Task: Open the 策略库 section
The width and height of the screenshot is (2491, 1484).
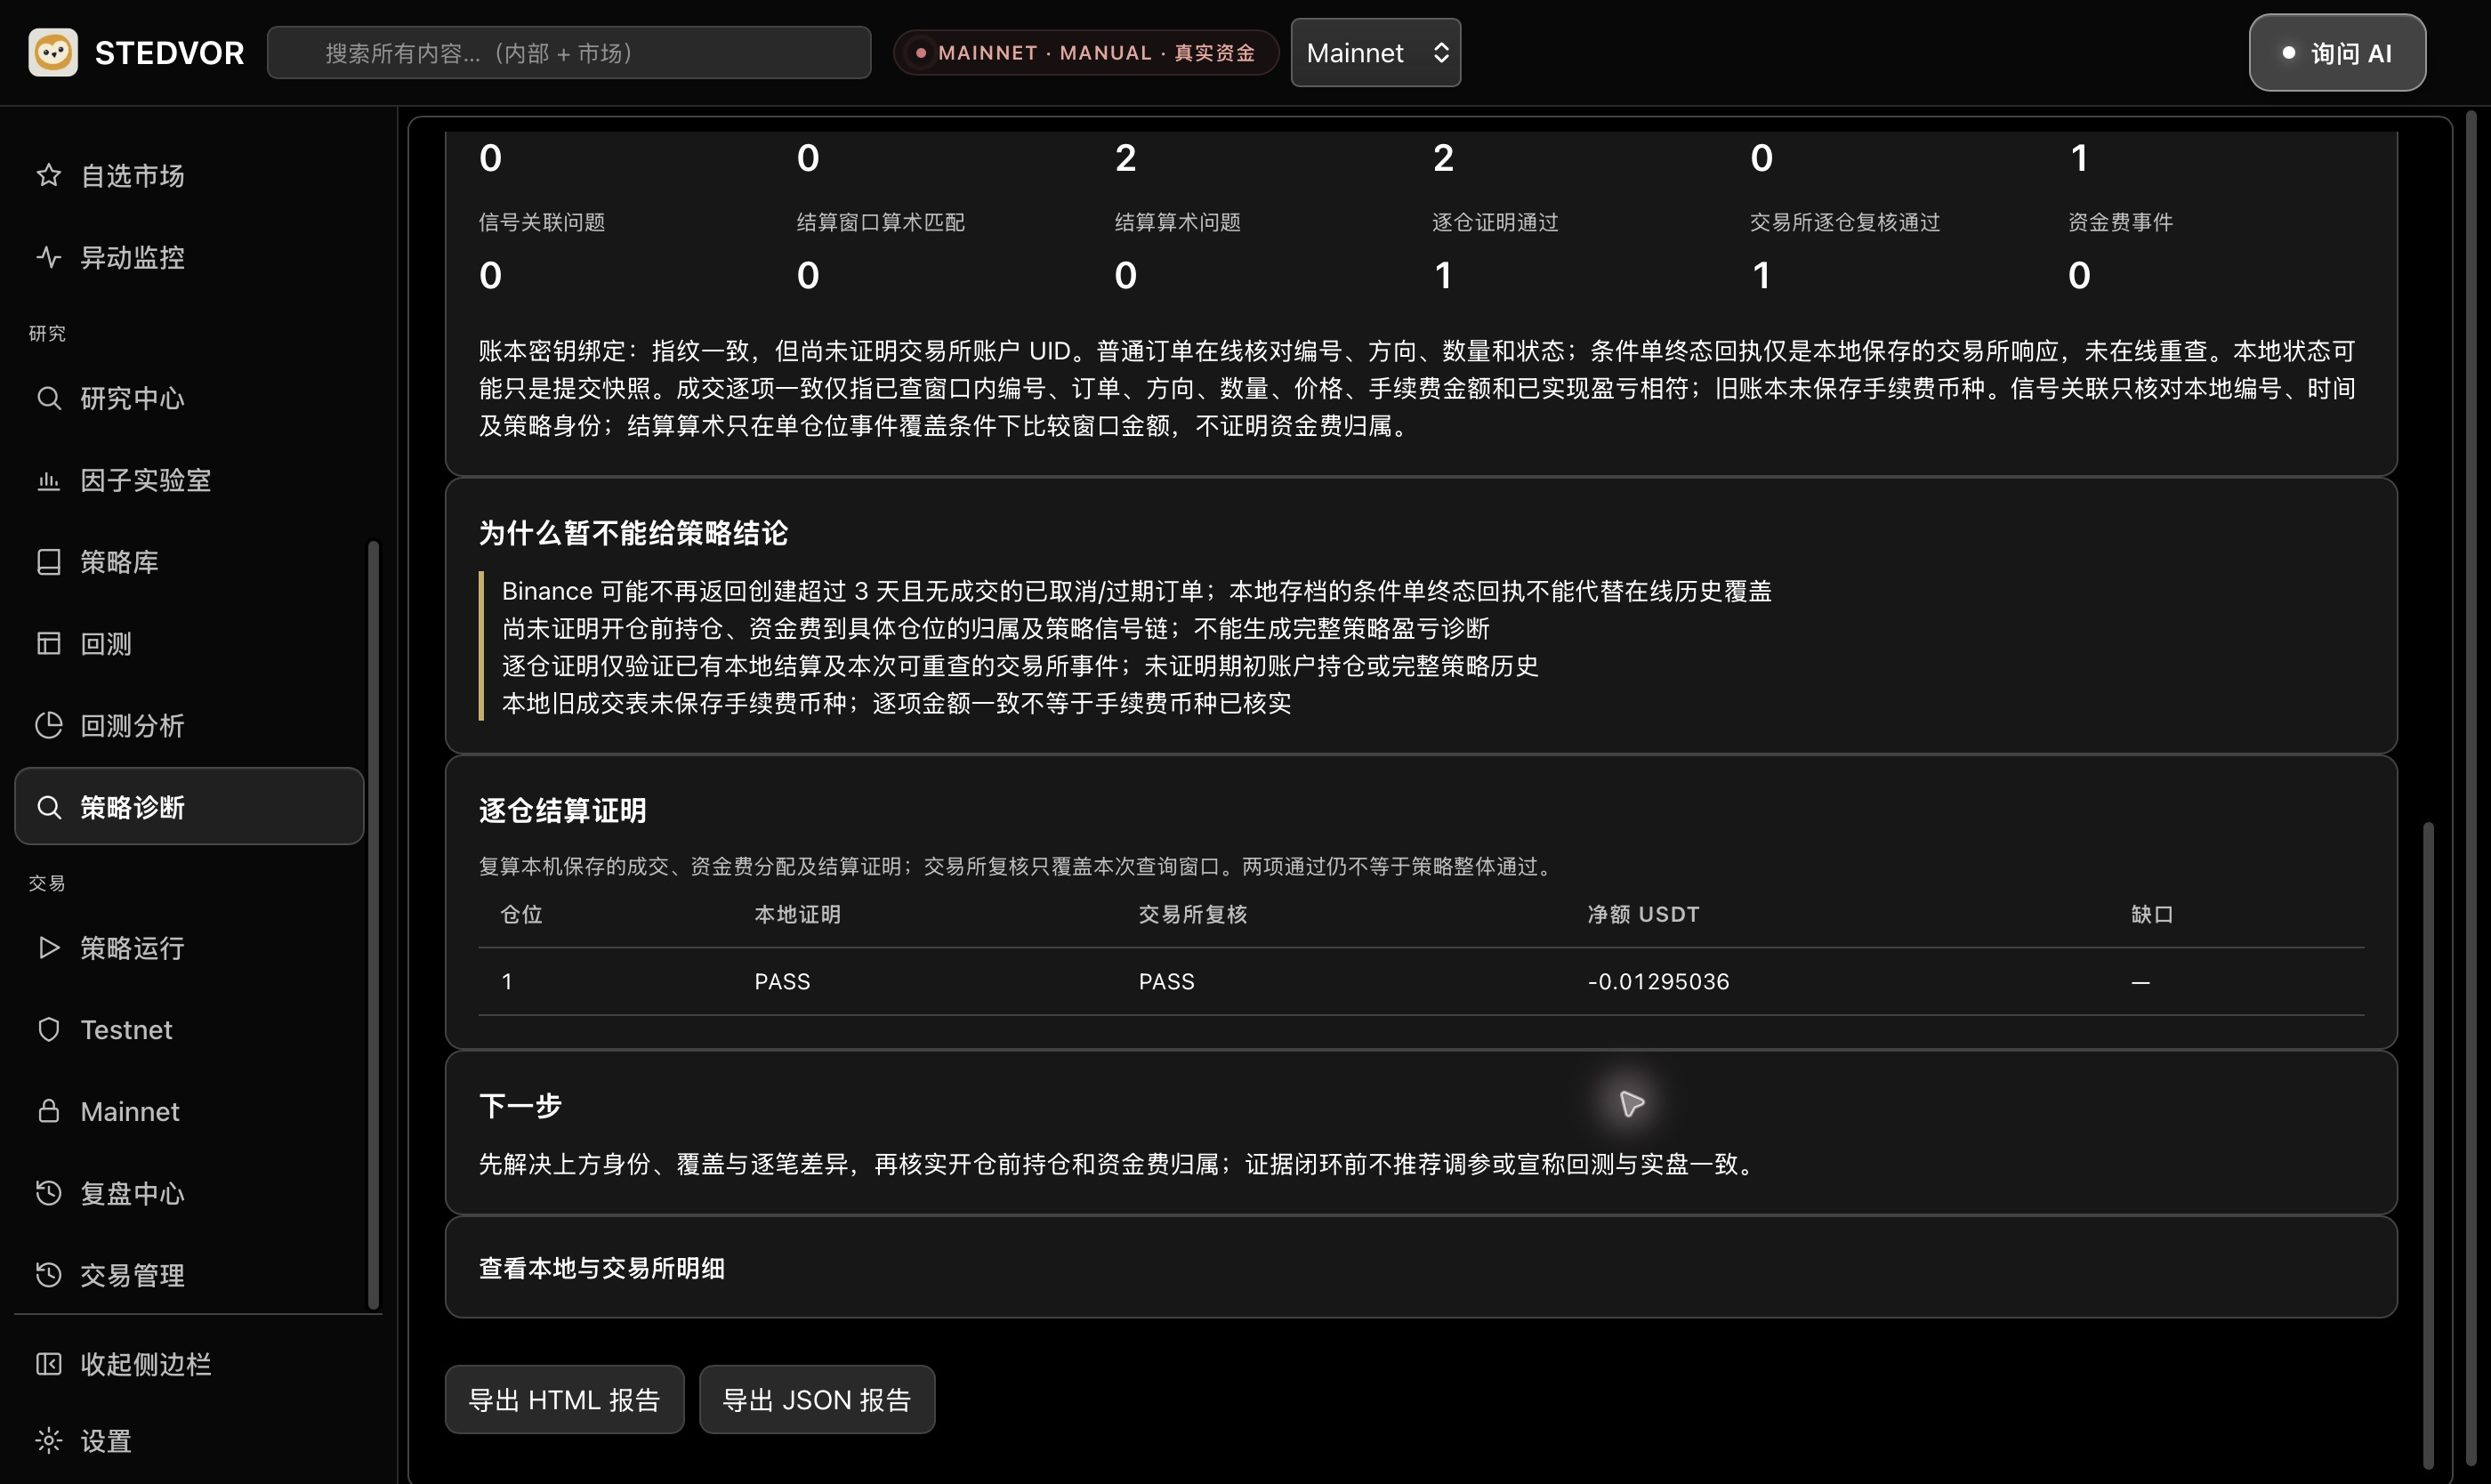Action: tap(190, 562)
